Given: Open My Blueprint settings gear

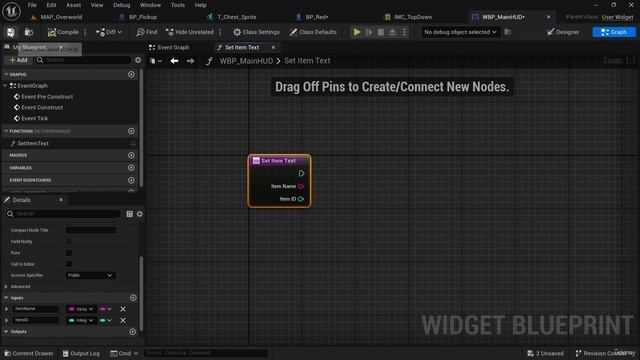Looking at the screenshot, I should (138, 60).
